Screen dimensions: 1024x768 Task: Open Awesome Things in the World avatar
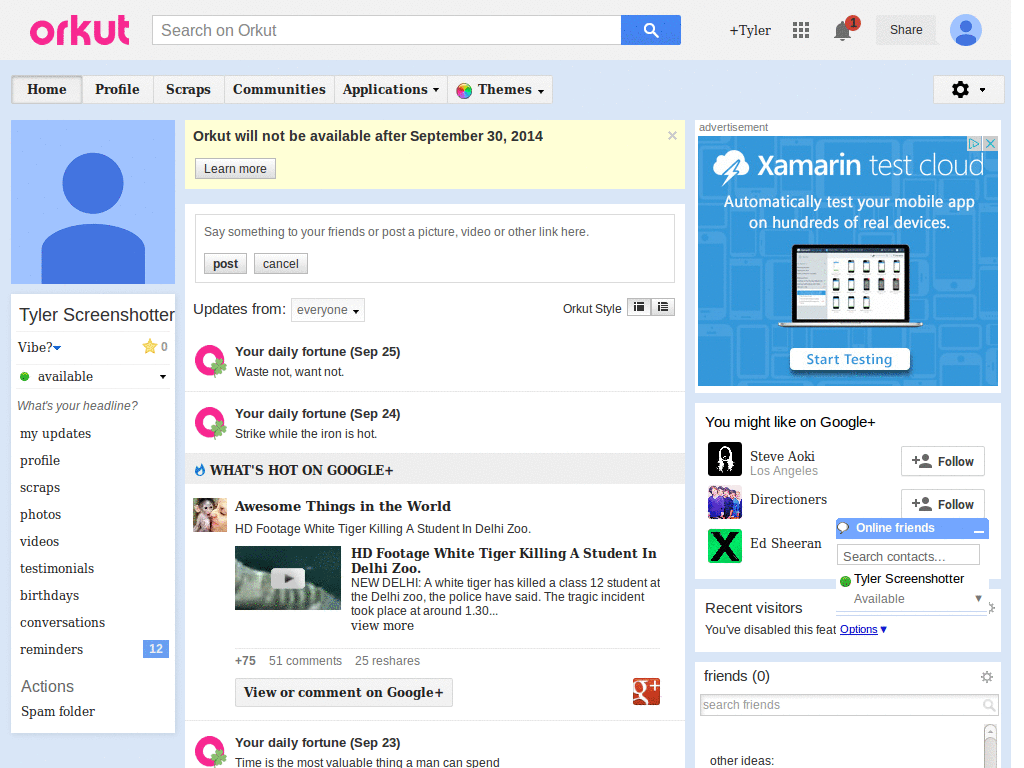coord(210,515)
